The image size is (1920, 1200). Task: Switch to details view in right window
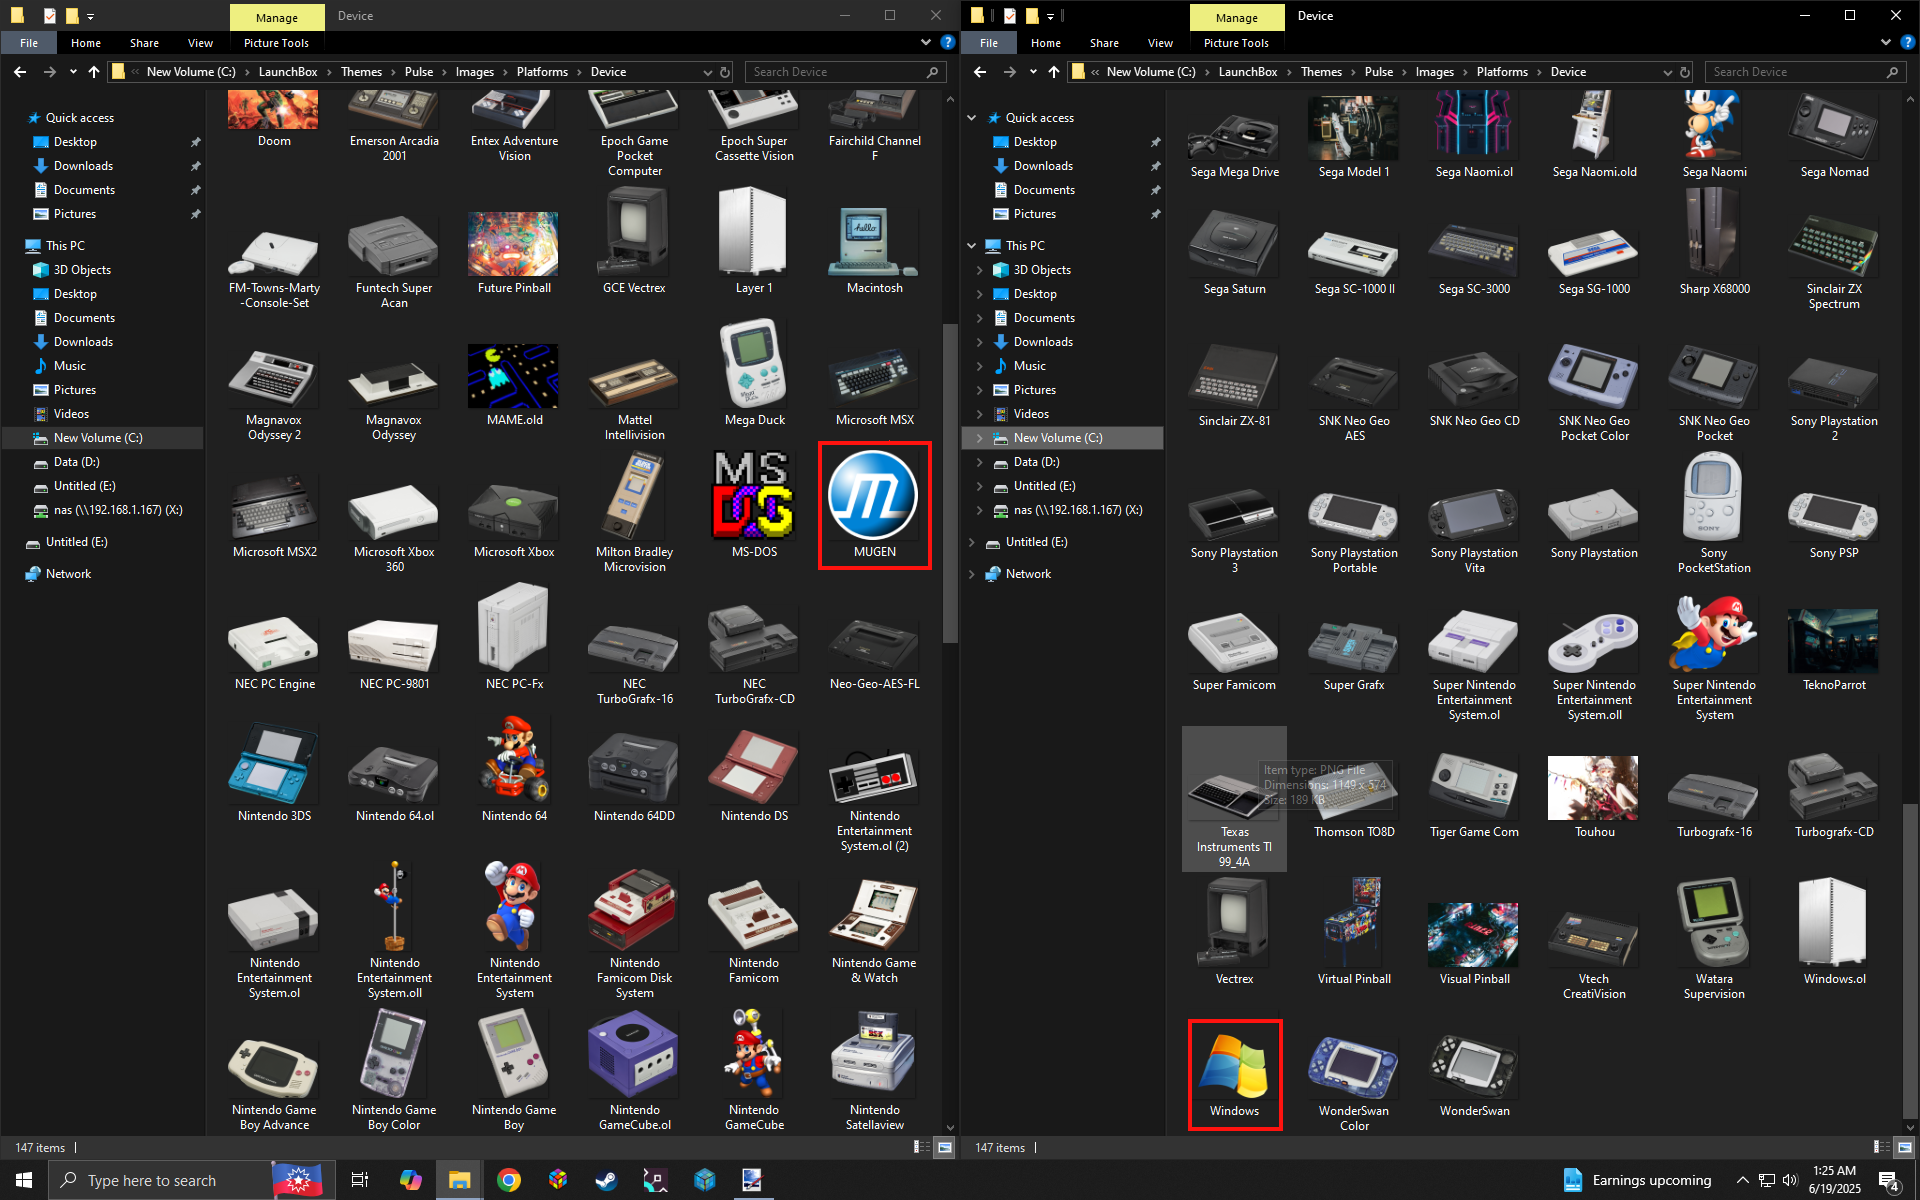[x=1881, y=1147]
